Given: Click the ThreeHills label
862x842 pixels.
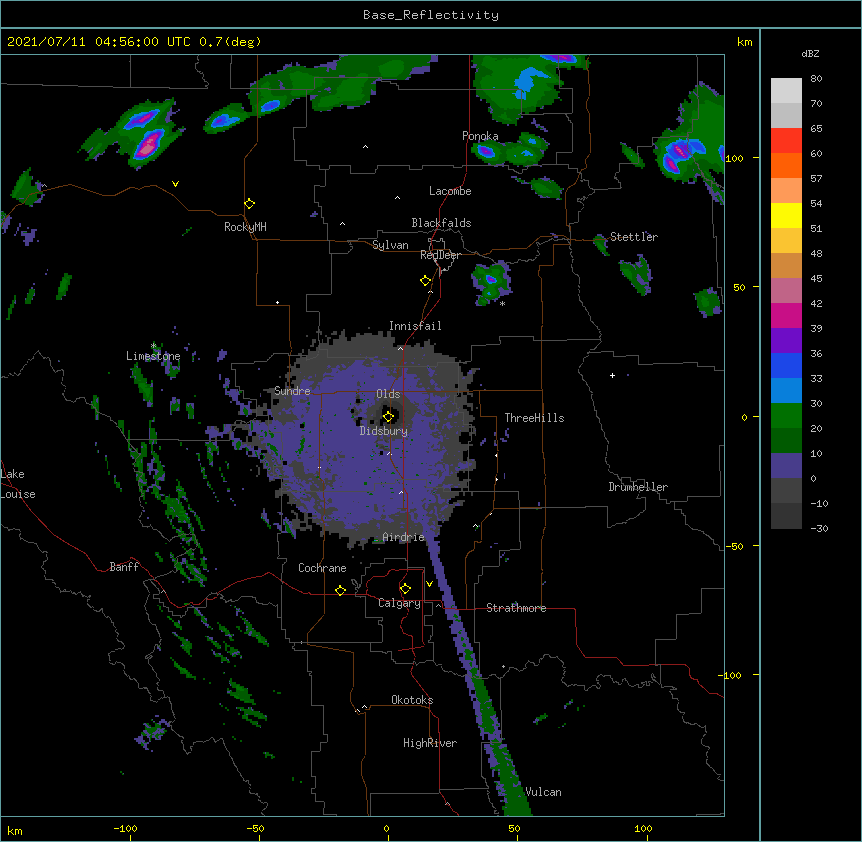Looking at the screenshot, I should pos(534,418).
